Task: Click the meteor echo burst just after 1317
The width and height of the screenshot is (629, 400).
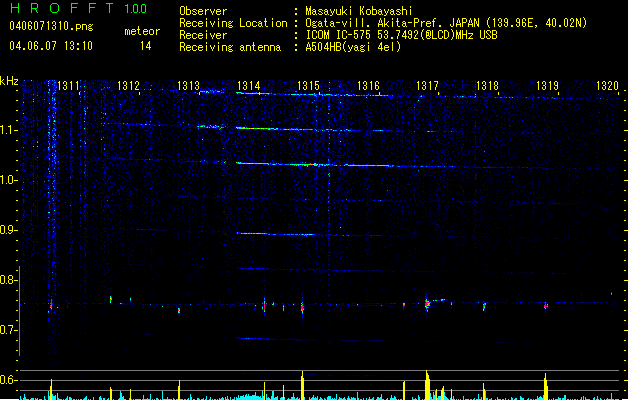Action: pyautogui.click(x=428, y=304)
